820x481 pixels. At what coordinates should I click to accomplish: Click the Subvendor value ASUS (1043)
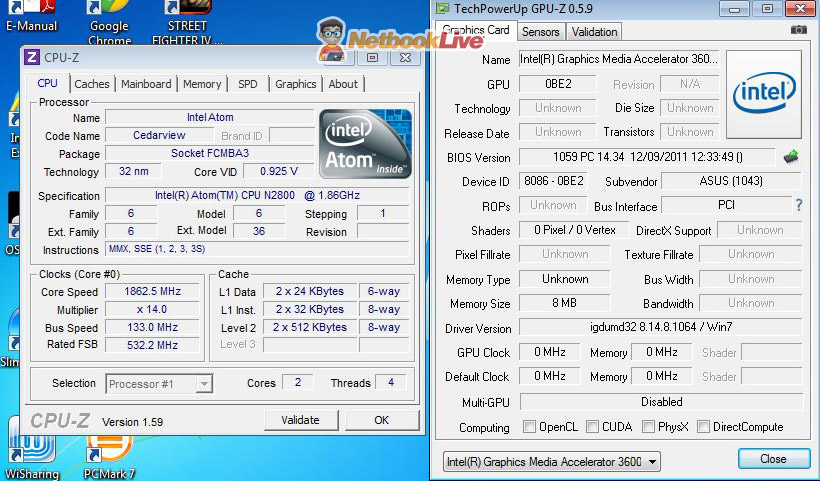pyautogui.click(x=731, y=181)
